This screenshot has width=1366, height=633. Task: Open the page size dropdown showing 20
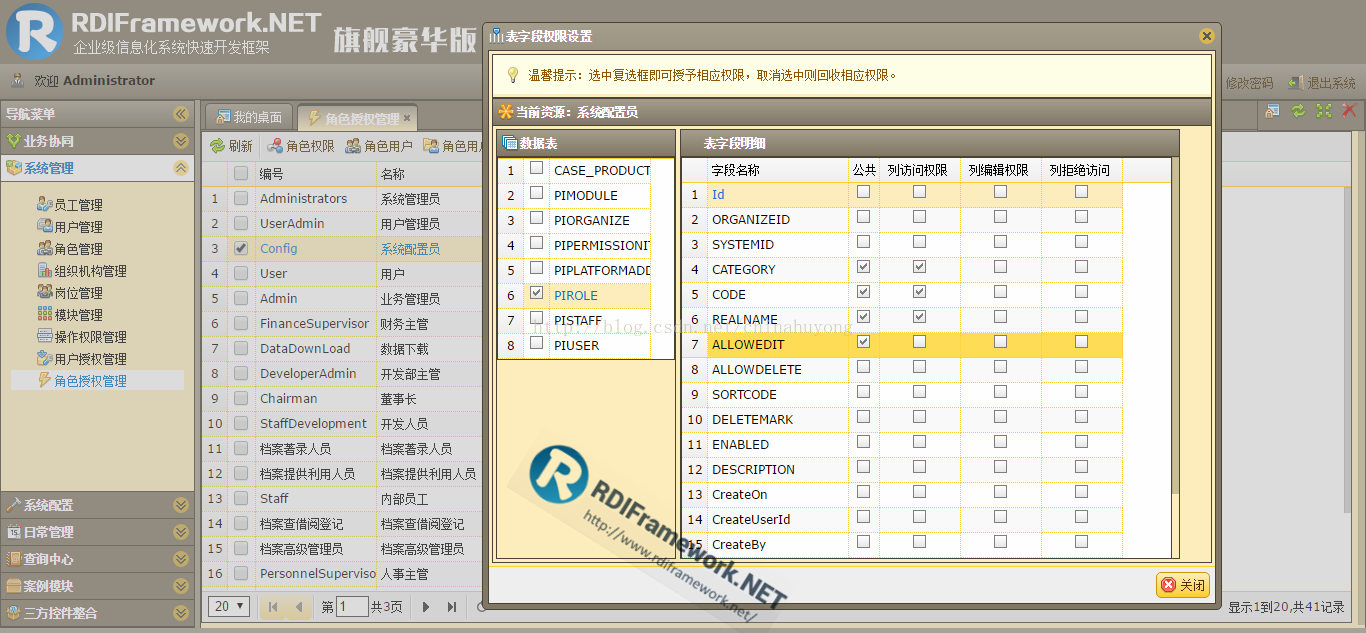(231, 606)
